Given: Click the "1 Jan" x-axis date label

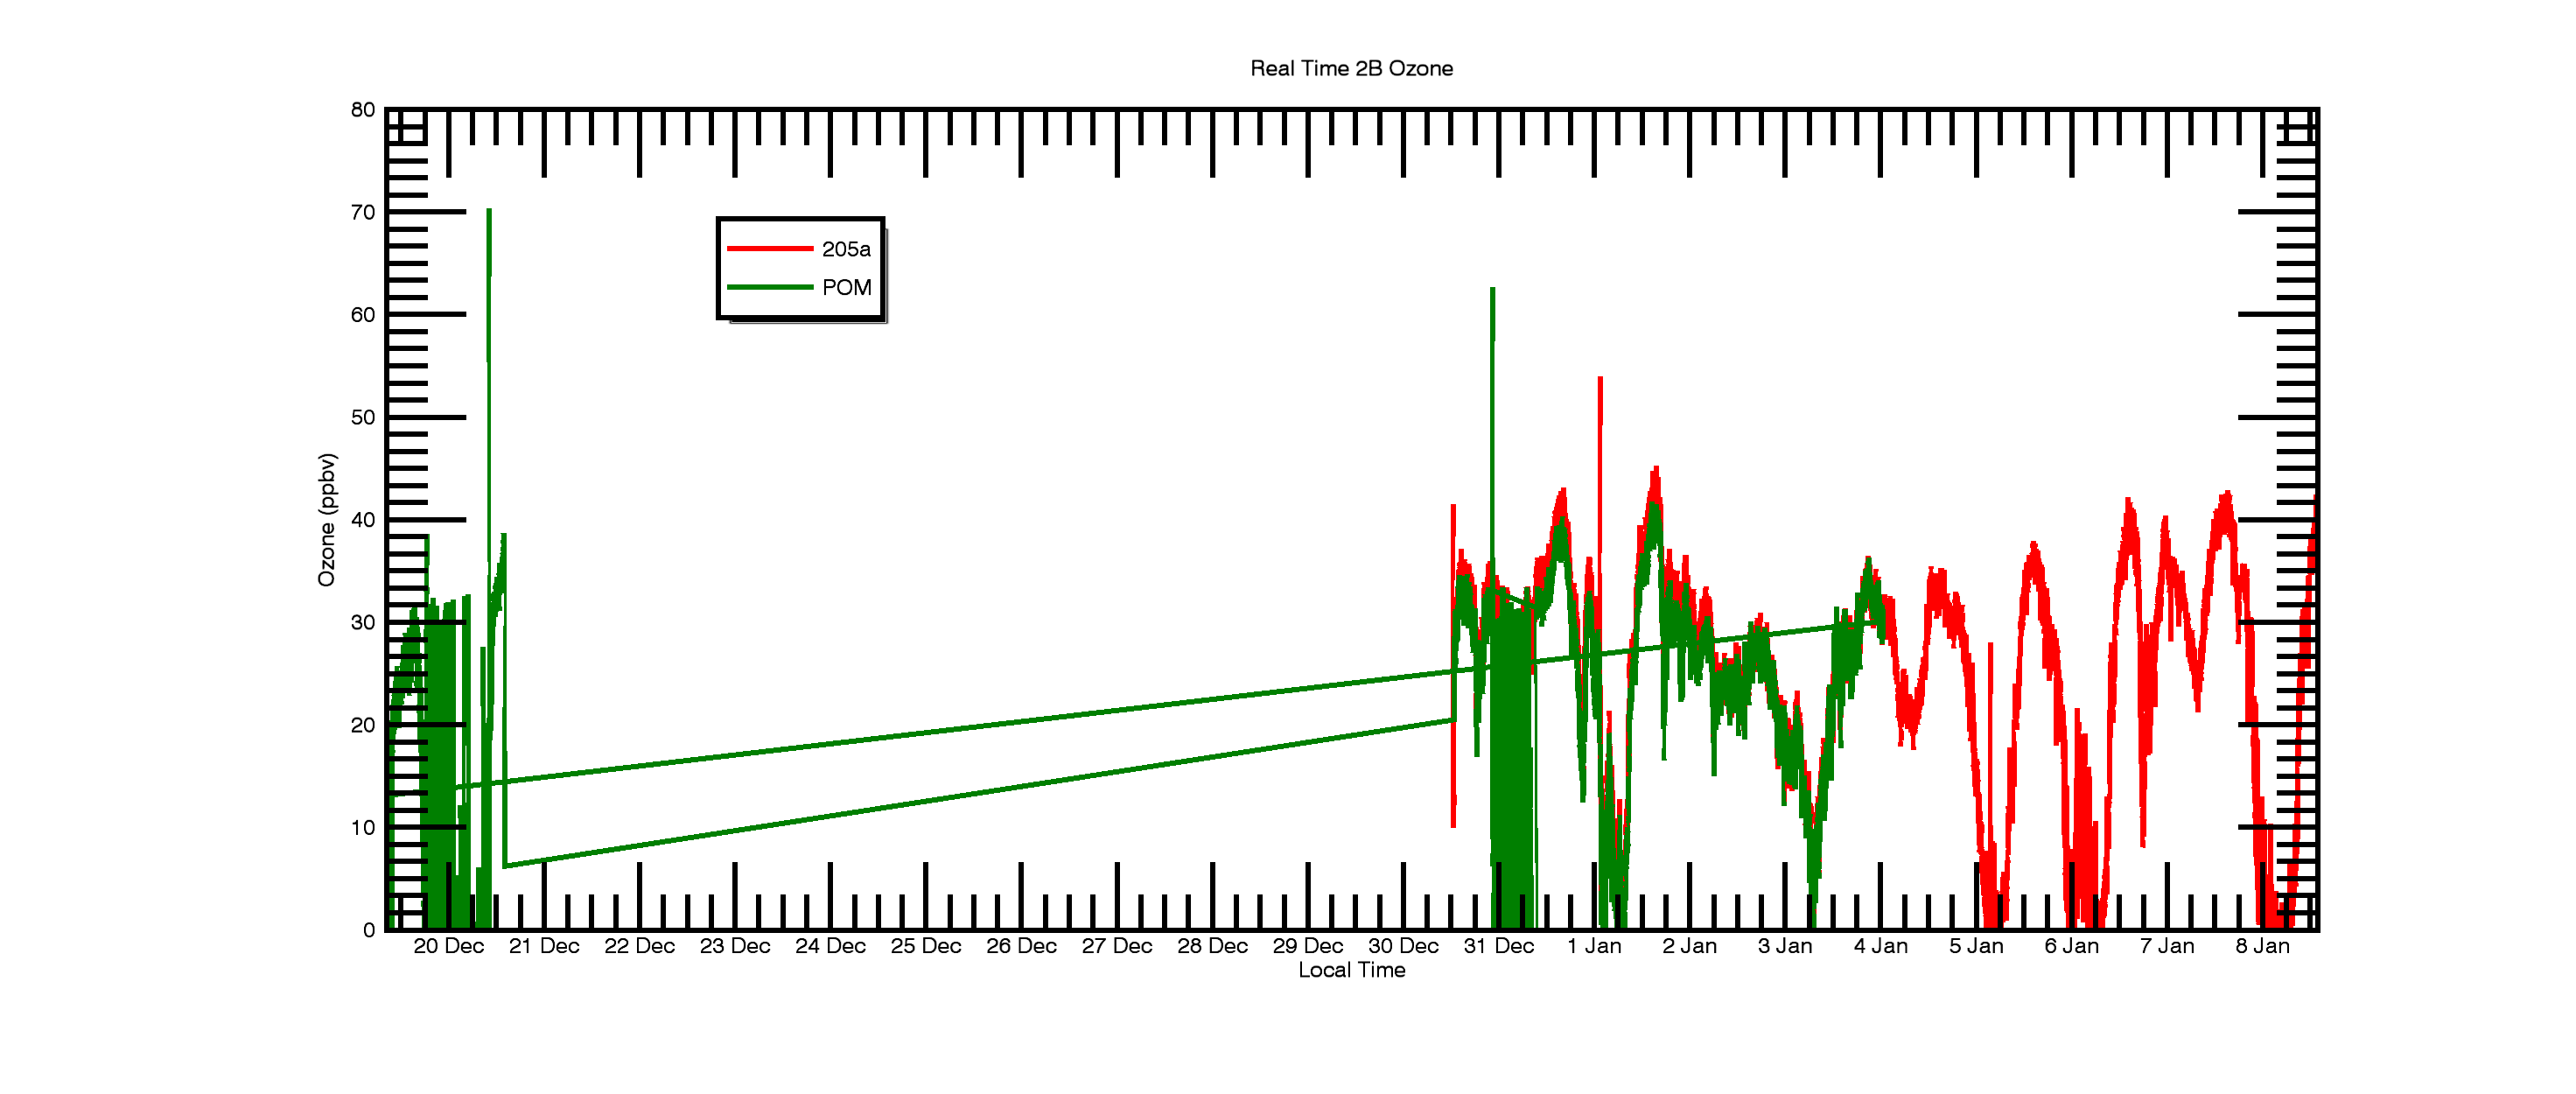Looking at the screenshot, I should coord(1594,946).
